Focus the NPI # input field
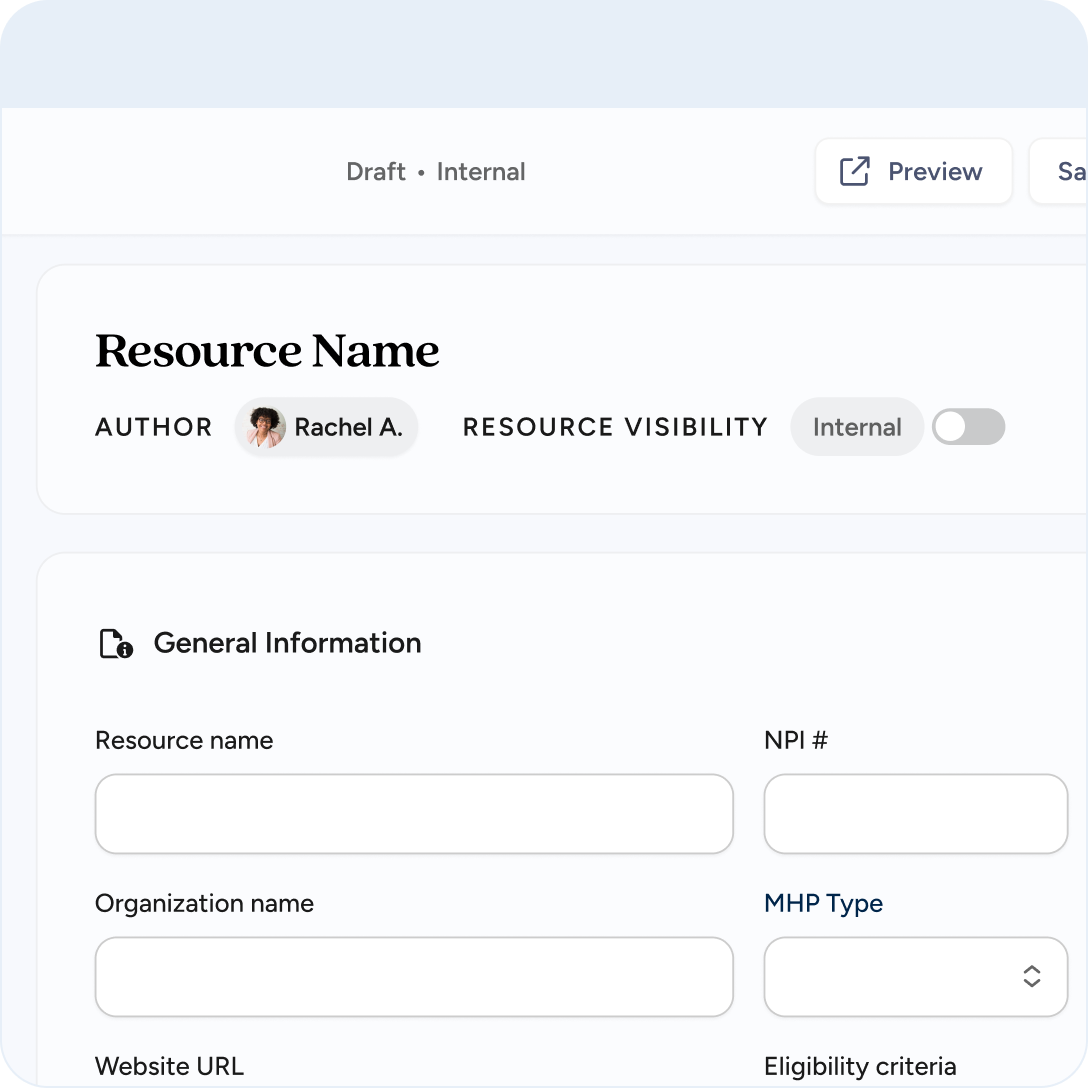1088x1088 pixels. pyautogui.click(x=915, y=814)
